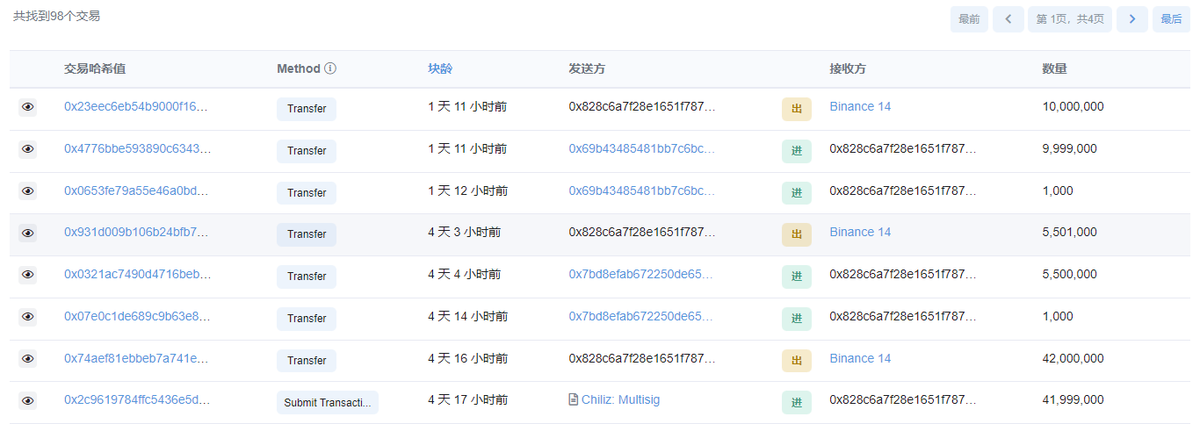The image size is (1200, 424).
Task: Click the 出 badge in 5,501,000 row
Action: point(796,234)
